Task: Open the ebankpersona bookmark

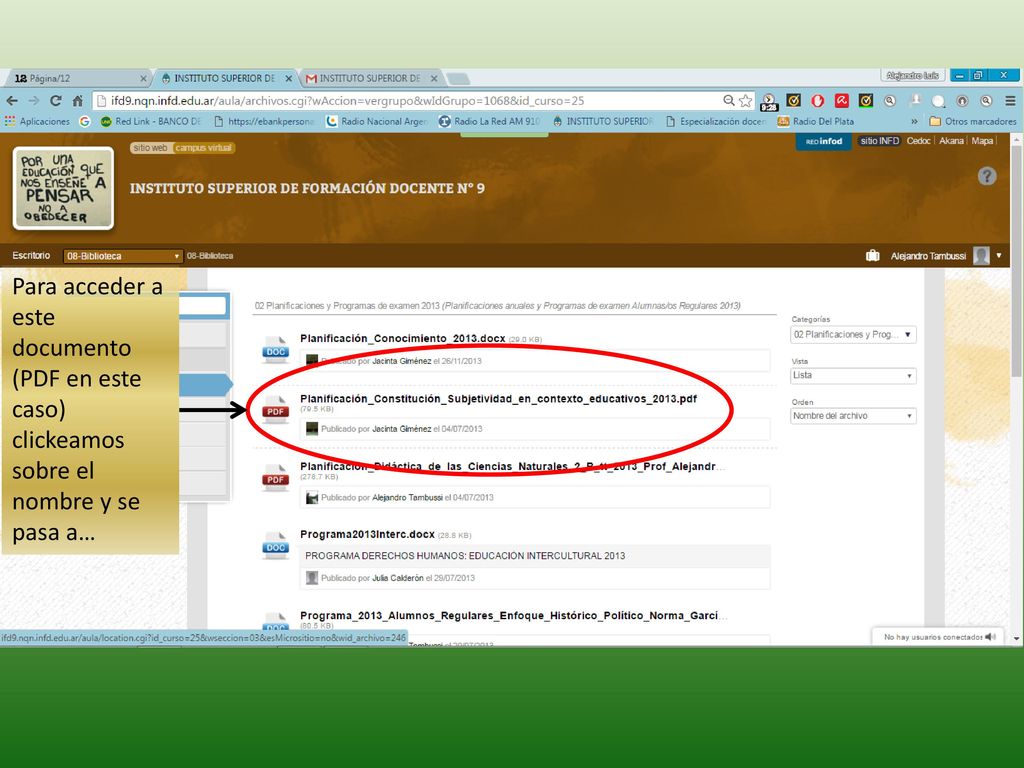Action: pyautogui.click(x=264, y=121)
